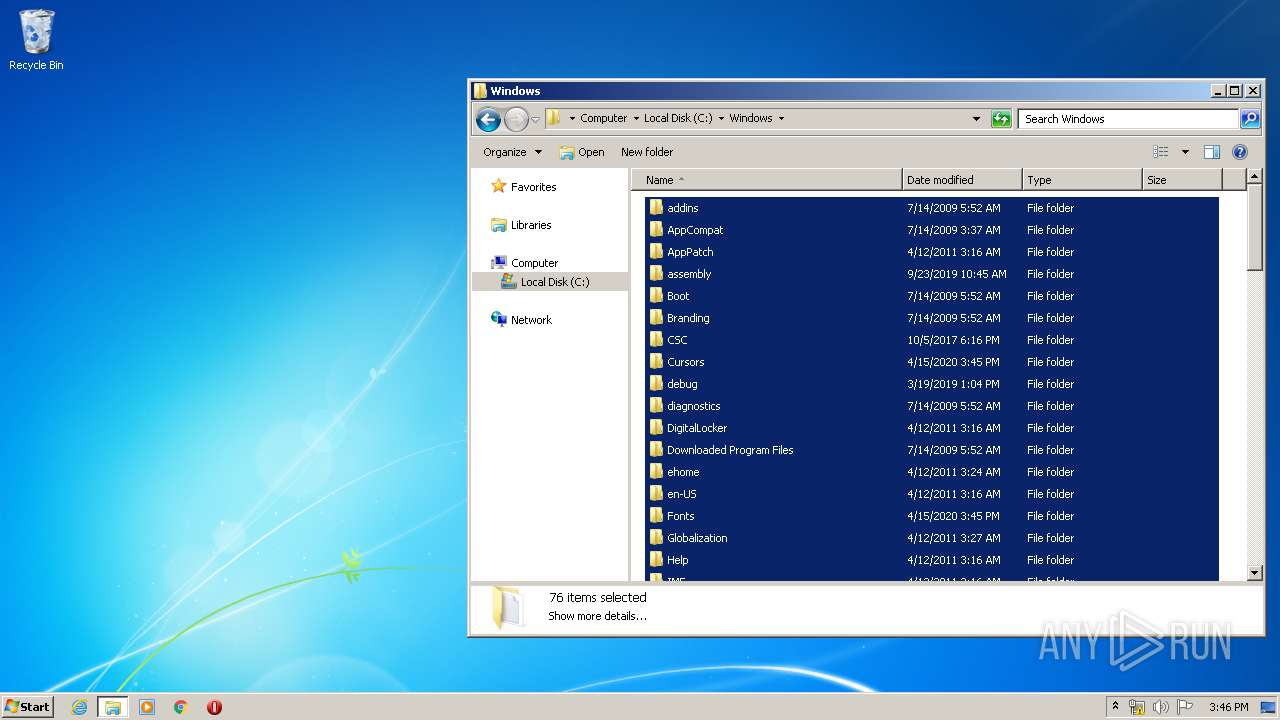Screen dimensions: 1280x720
Task: Open Google Chrome from taskbar
Action: tap(181, 707)
